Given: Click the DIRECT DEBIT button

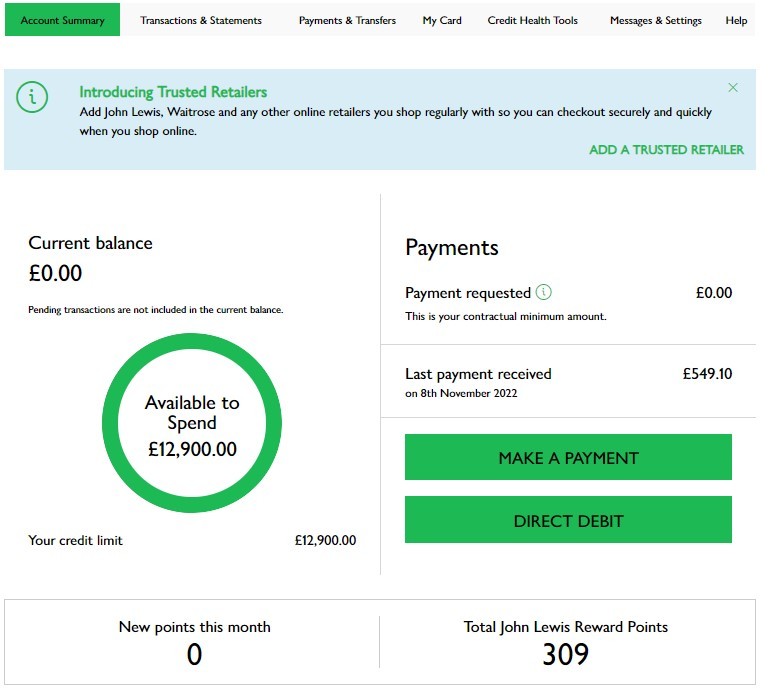Looking at the screenshot, I should [568, 520].
